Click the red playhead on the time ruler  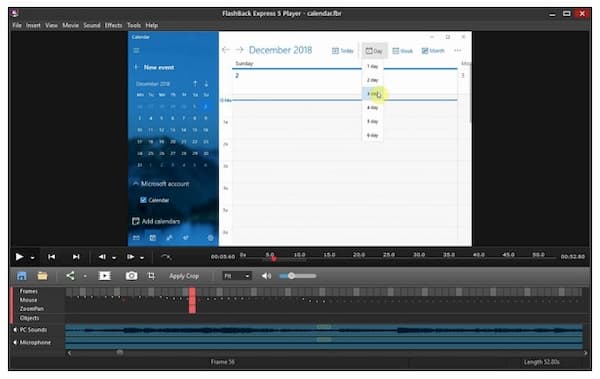(x=274, y=259)
